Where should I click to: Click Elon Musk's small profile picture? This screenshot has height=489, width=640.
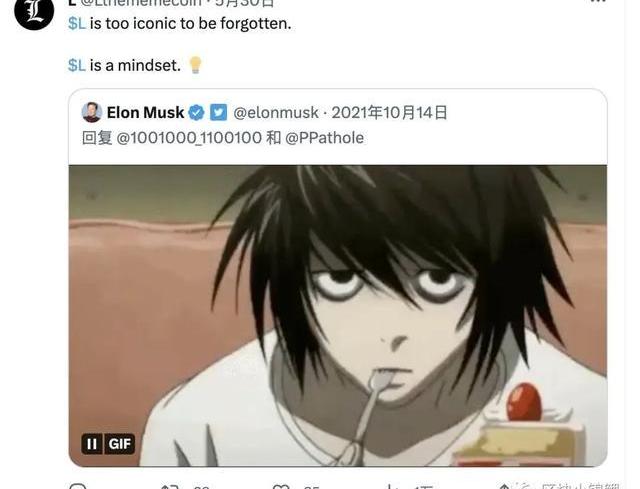tap(92, 113)
